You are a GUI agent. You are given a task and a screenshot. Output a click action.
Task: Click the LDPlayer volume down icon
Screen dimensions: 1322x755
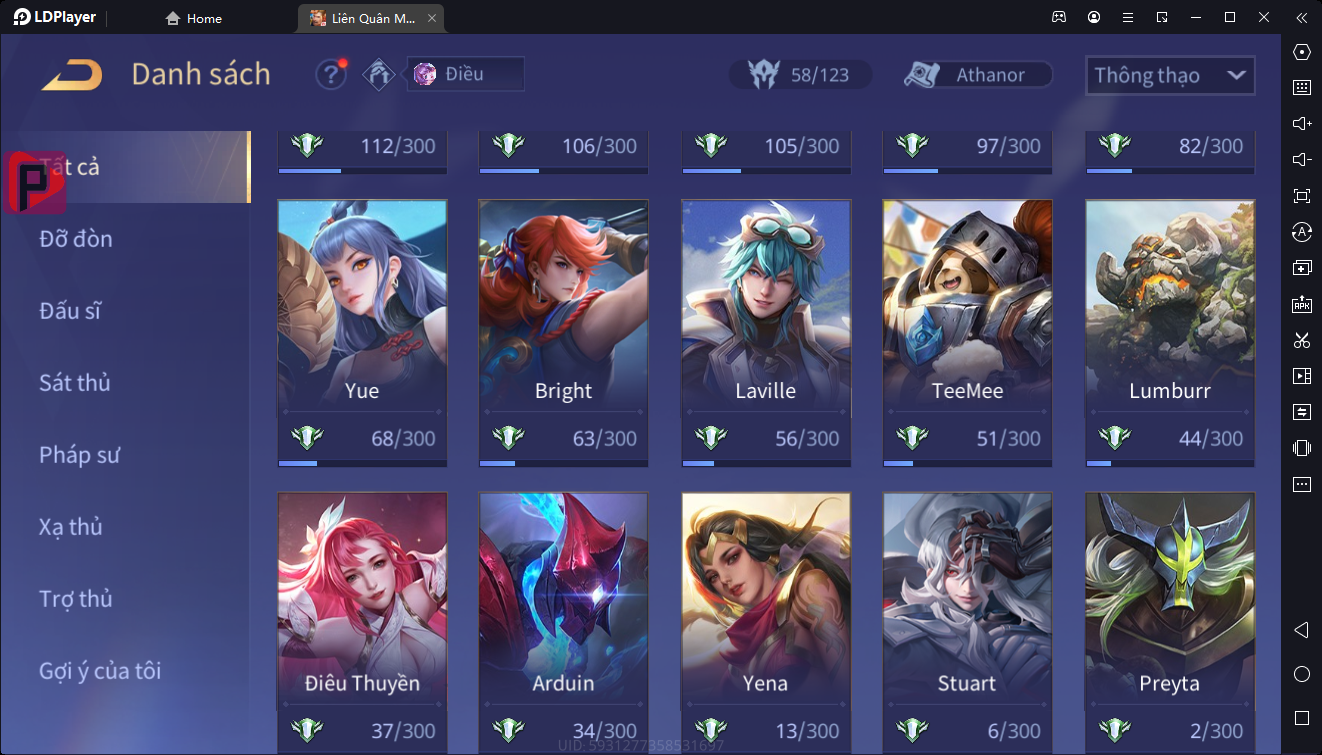(x=1301, y=159)
